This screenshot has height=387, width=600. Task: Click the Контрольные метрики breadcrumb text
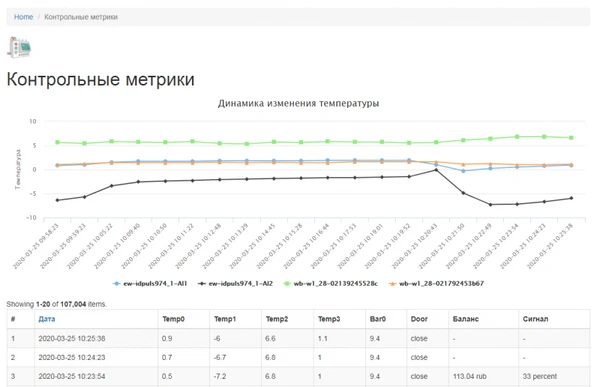[x=81, y=17]
